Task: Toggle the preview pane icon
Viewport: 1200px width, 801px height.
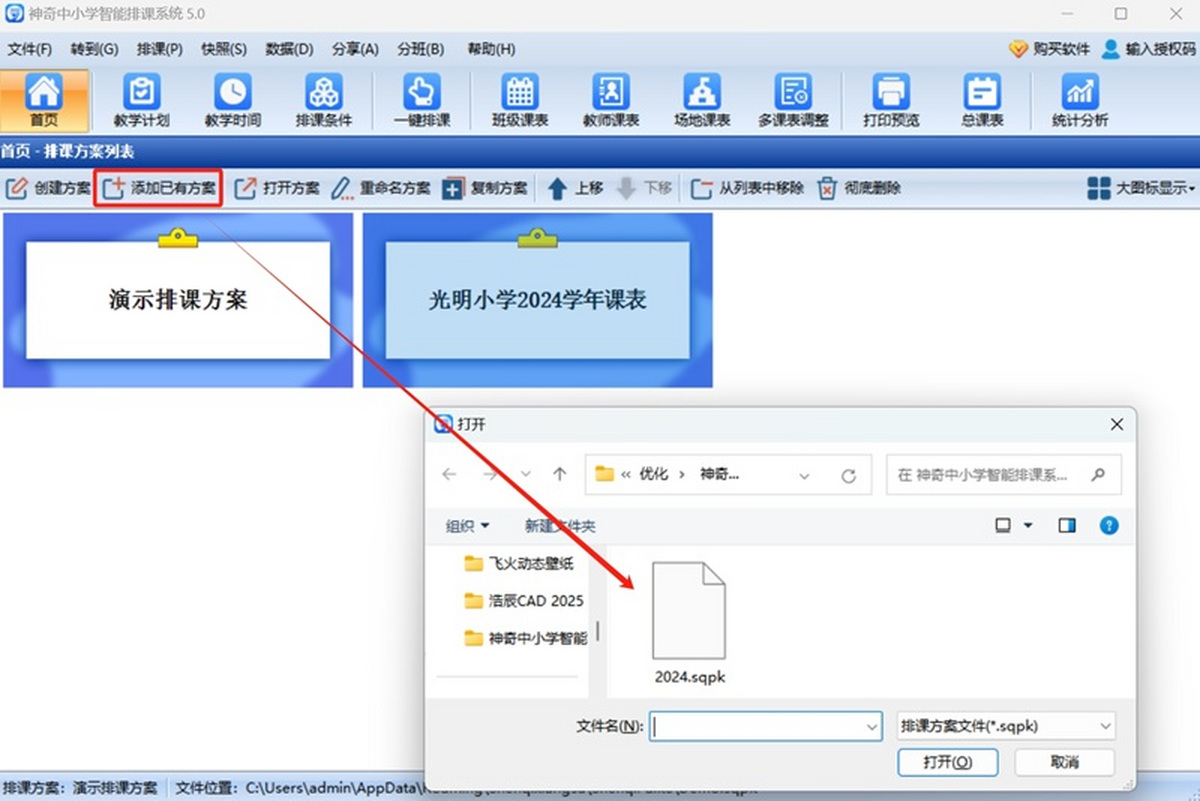Action: pos(1067,526)
